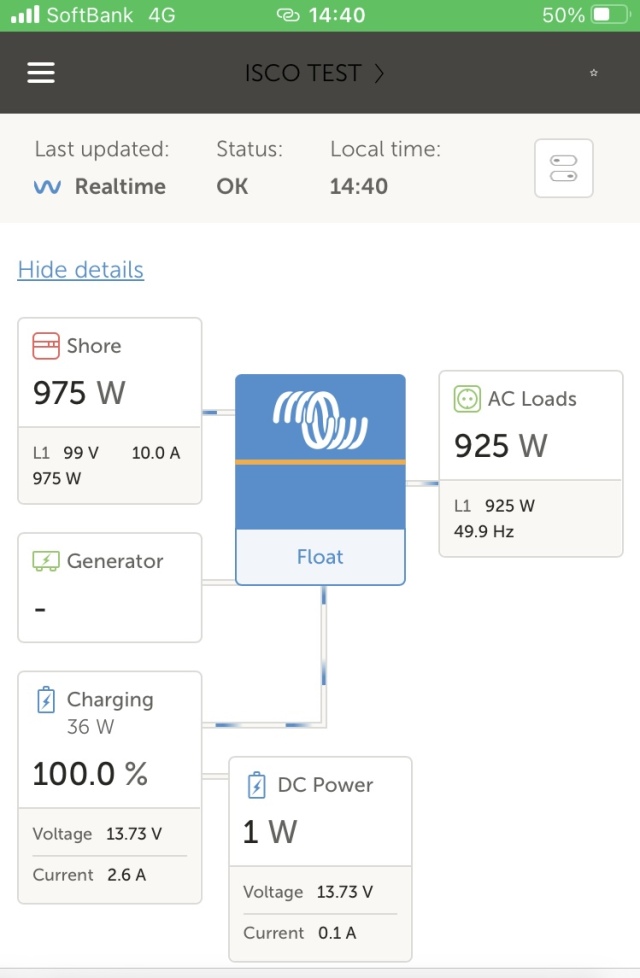Viewport: 640px width, 978px height.
Task: Click the Hide details link
Action: 80,269
